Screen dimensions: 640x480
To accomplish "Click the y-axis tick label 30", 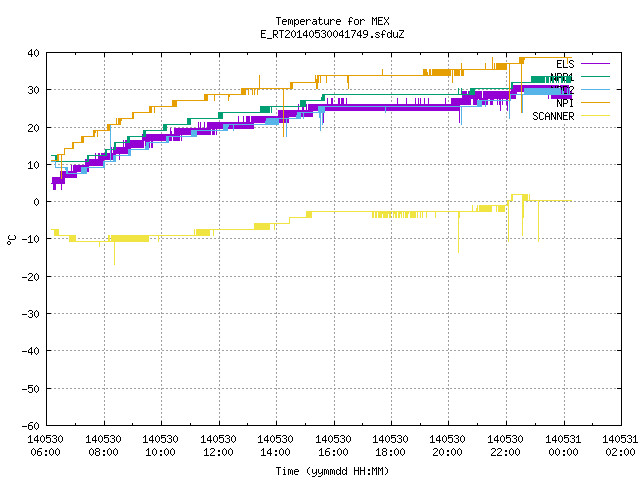I will point(33,90).
